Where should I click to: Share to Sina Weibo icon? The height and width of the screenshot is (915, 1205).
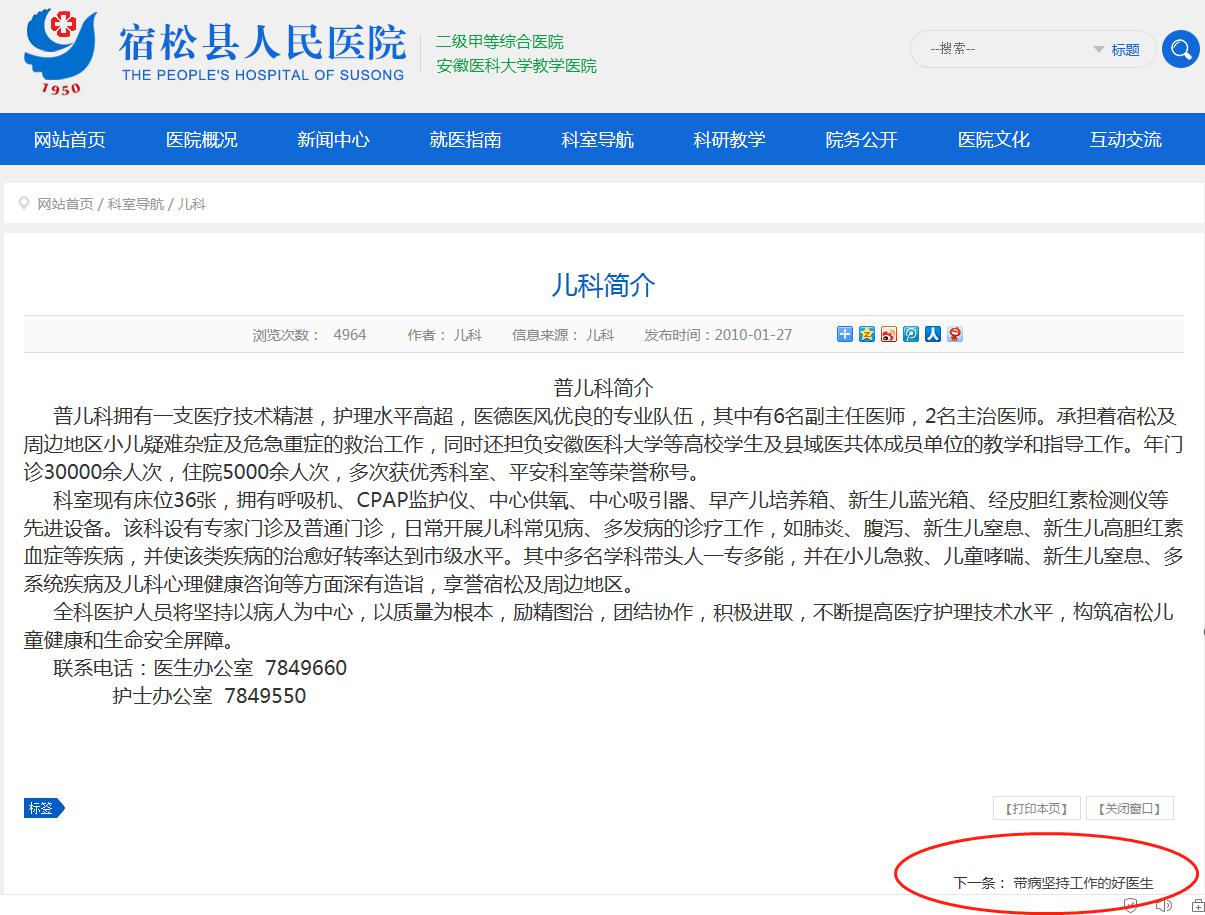[x=888, y=334]
